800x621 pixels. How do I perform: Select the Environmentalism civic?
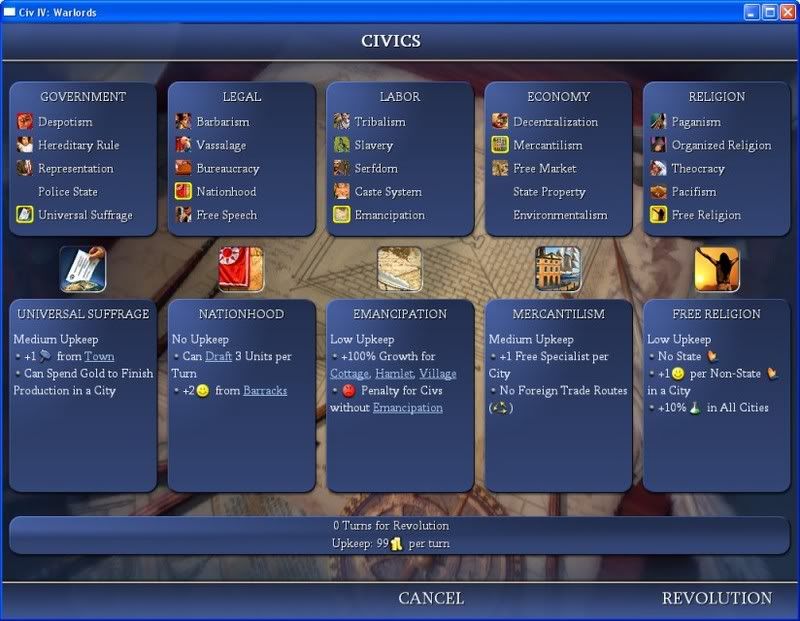[x=560, y=215]
